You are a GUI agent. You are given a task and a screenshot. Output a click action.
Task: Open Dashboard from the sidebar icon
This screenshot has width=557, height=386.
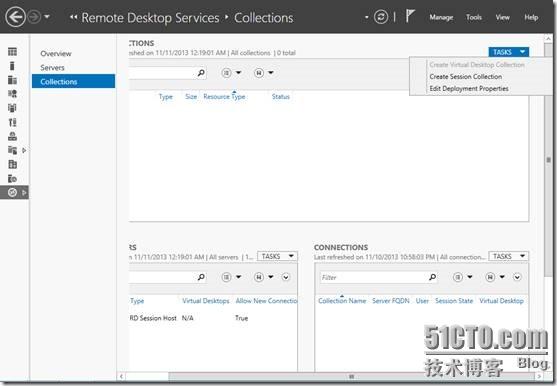(12, 52)
